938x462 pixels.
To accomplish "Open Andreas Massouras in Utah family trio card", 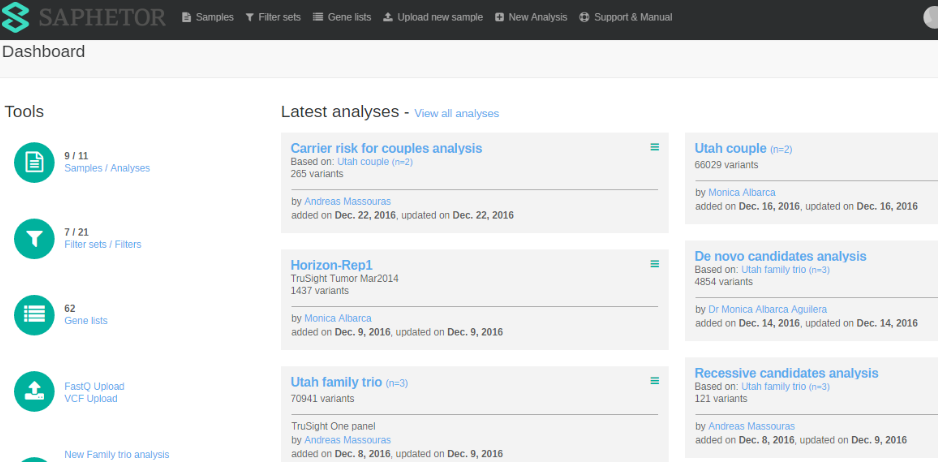I will coord(347,440).
